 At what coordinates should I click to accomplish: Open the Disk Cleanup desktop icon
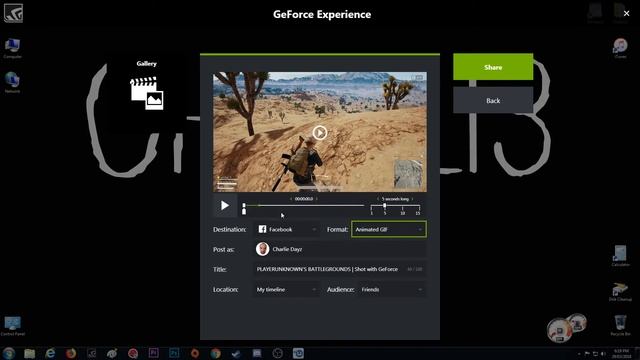point(620,291)
